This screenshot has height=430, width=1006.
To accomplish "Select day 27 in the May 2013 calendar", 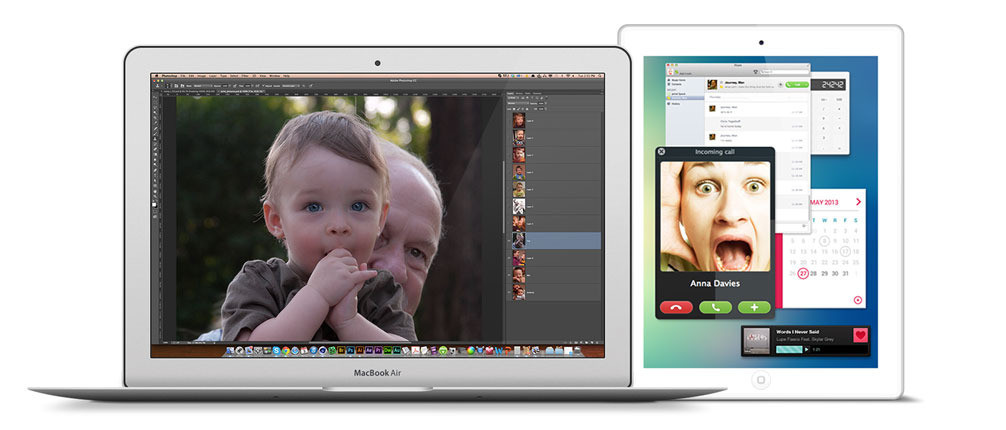I will (802, 273).
